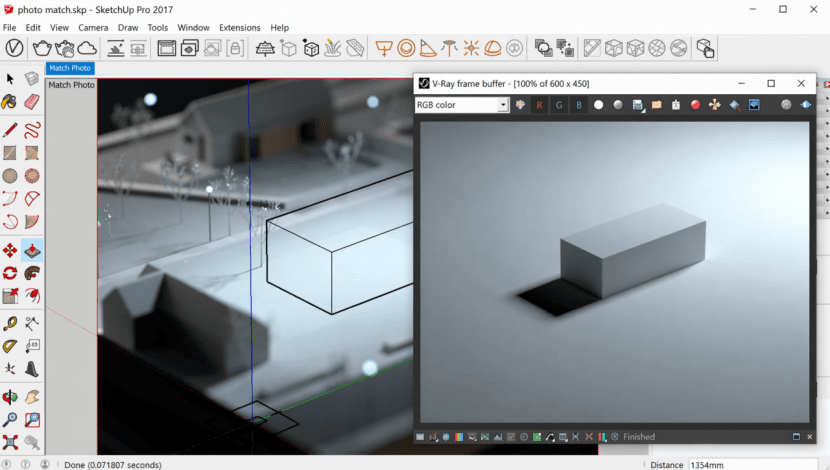Image resolution: width=830 pixels, height=470 pixels.
Task: Select the Zoom Extents tool
Action: [10, 442]
